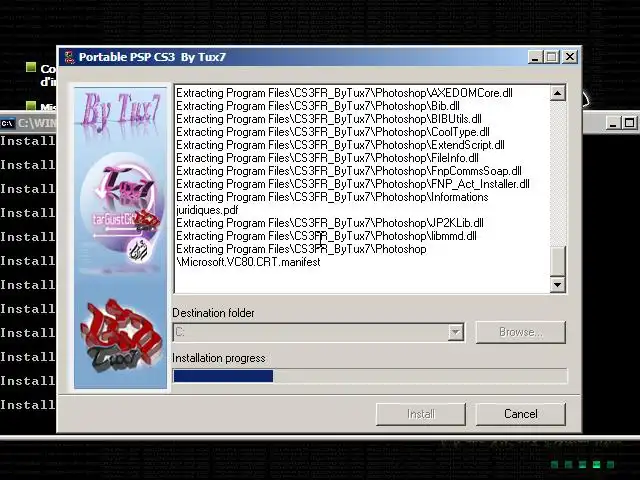The height and width of the screenshot is (480, 640).
Task: Click the installation progress bar
Action: [x=370, y=376]
